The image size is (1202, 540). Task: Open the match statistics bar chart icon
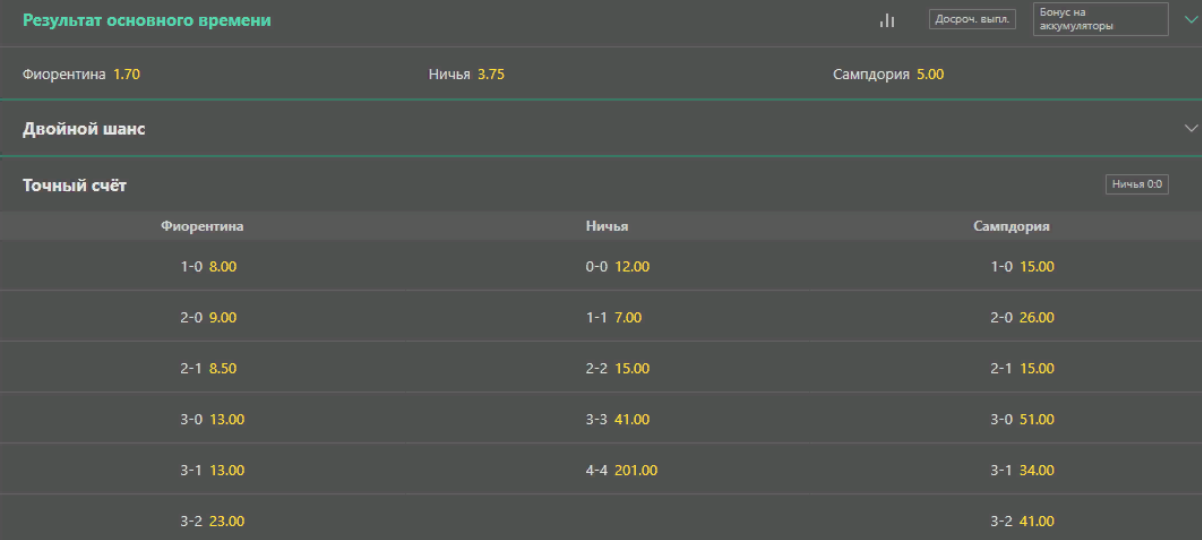click(887, 20)
